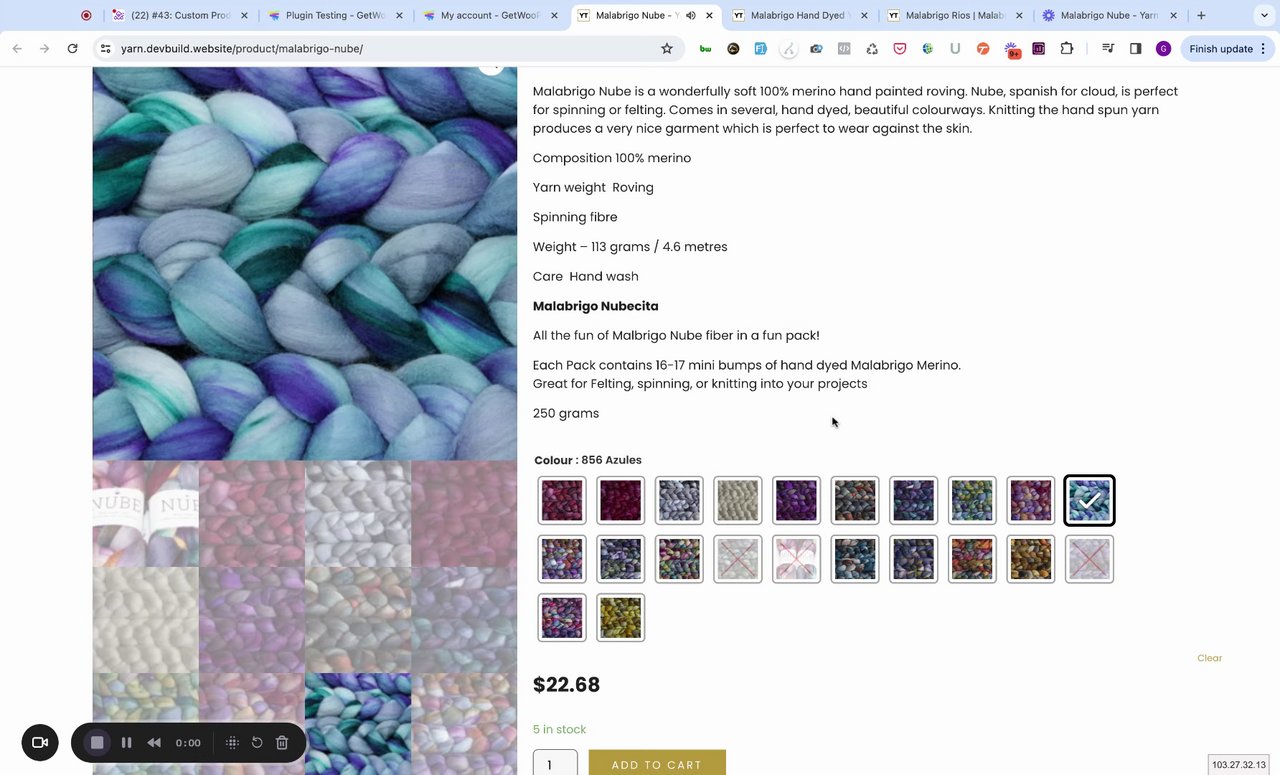The height and width of the screenshot is (775, 1280).
Task: Open the recorder dotted grid options
Action: [x=232, y=742]
